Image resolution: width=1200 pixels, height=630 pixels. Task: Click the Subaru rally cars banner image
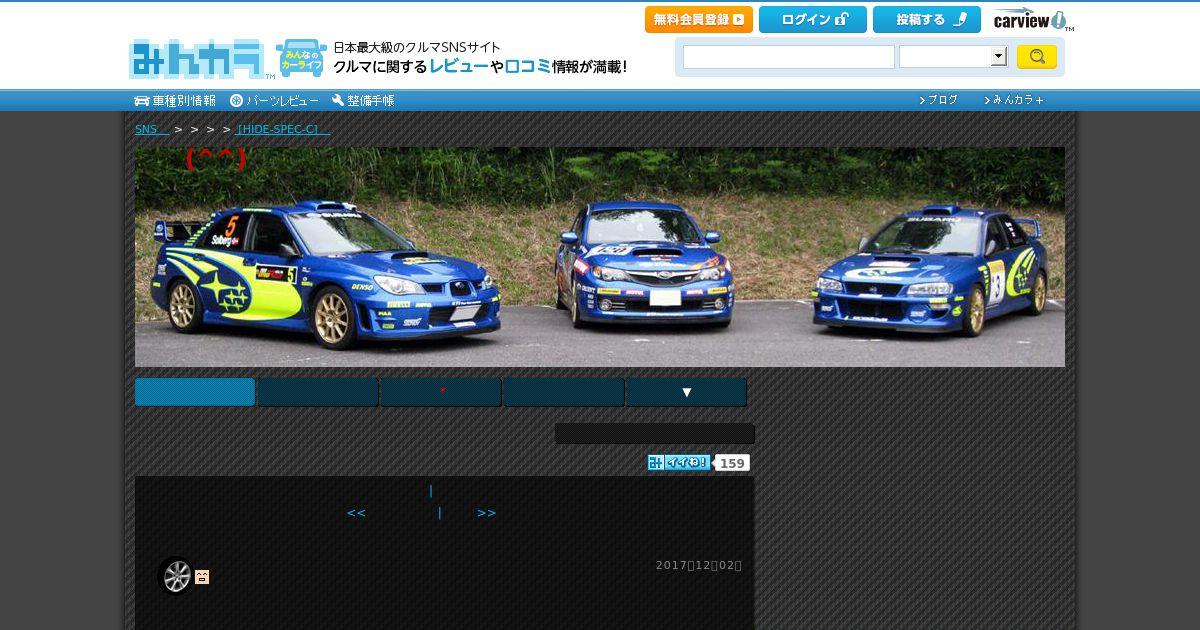point(600,257)
